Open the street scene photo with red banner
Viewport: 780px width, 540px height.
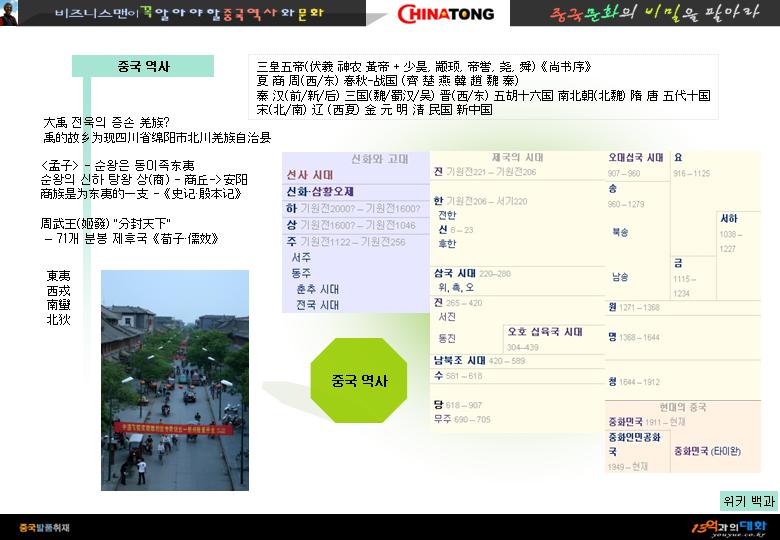pos(175,380)
